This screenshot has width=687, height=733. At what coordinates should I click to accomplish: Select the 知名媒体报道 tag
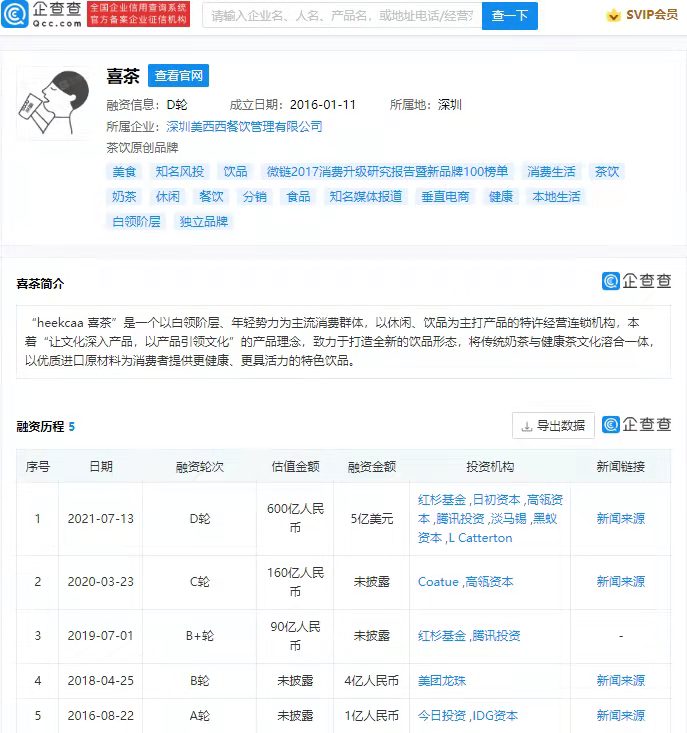365,196
